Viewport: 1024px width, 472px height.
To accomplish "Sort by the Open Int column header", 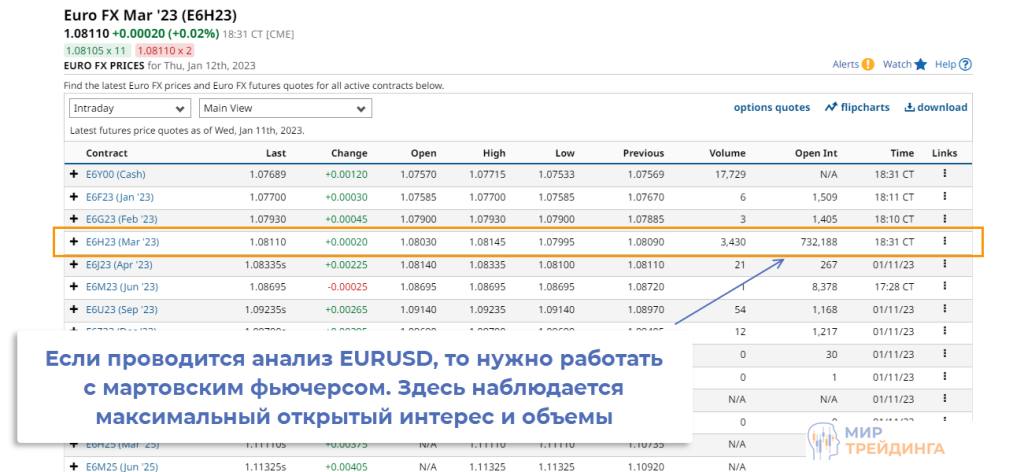I will tap(816, 153).
